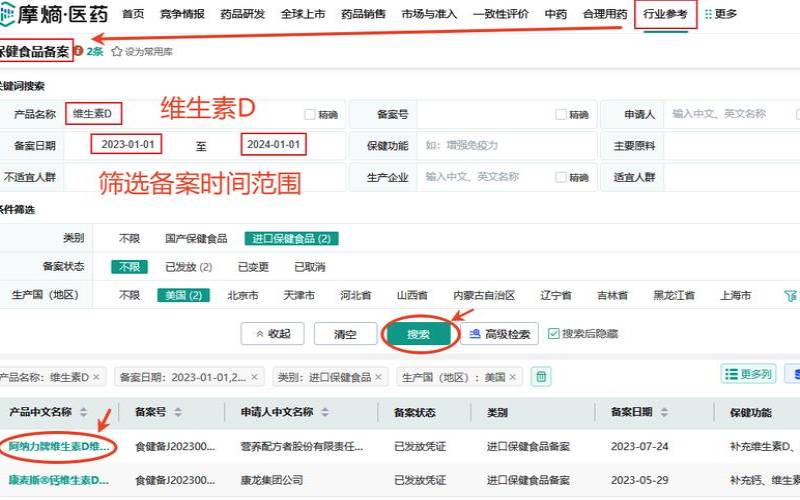
Task: Click 2023-07-24 date cell
Action: click(x=639, y=446)
